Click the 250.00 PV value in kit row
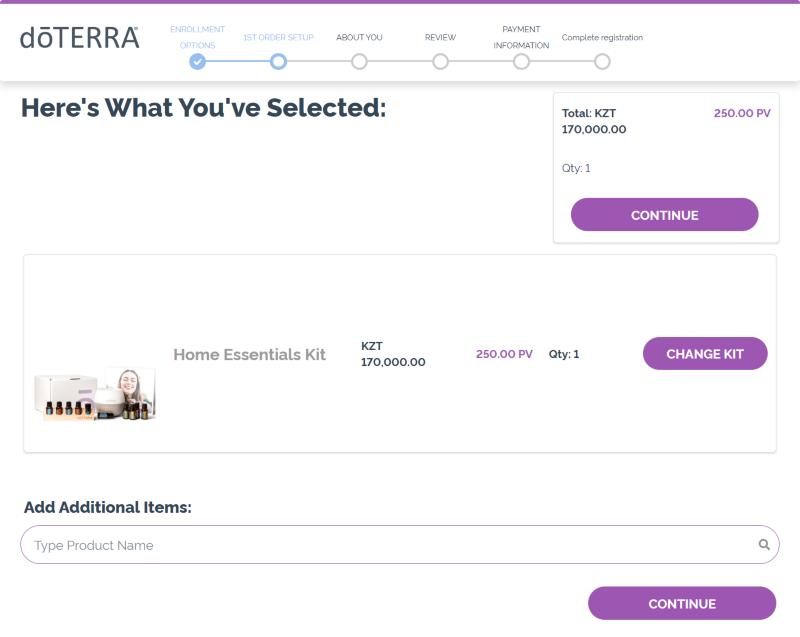 pyautogui.click(x=504, y=354)
